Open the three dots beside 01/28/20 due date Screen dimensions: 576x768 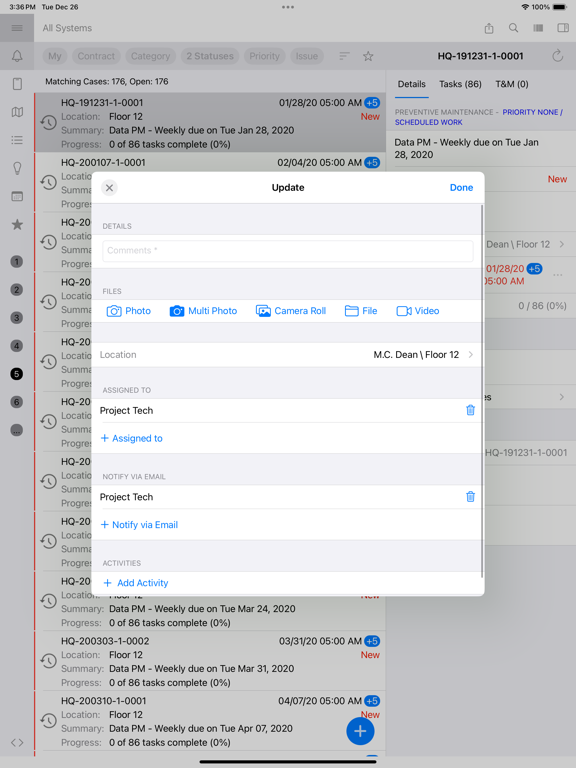click(x=557, y=275)
